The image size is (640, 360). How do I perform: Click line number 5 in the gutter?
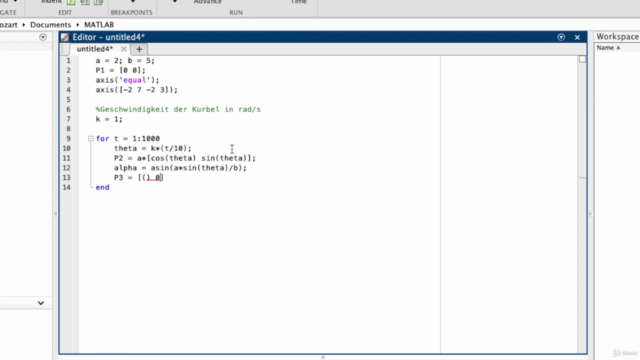68,100
